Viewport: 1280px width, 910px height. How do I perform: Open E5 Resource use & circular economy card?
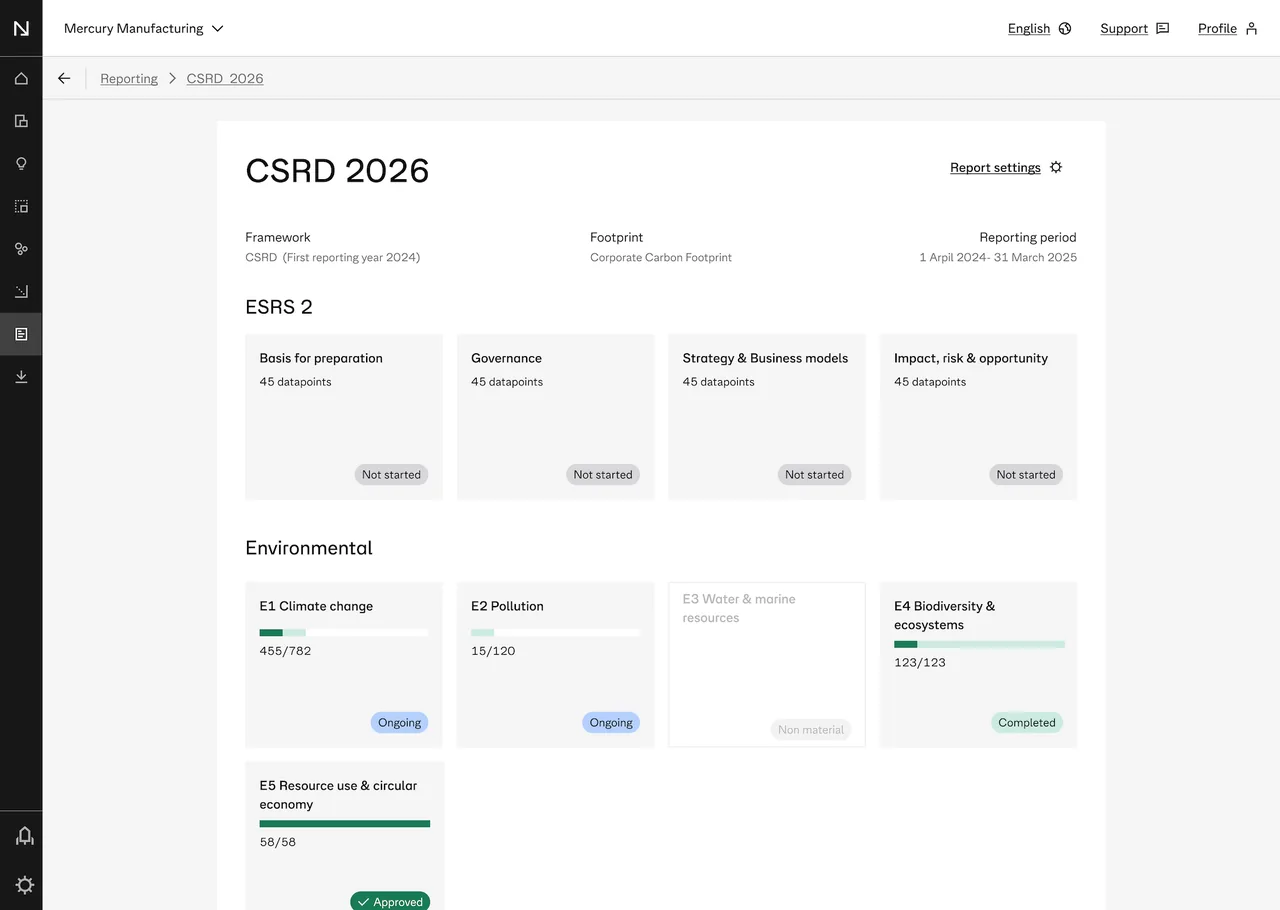[x=344, y=836]
